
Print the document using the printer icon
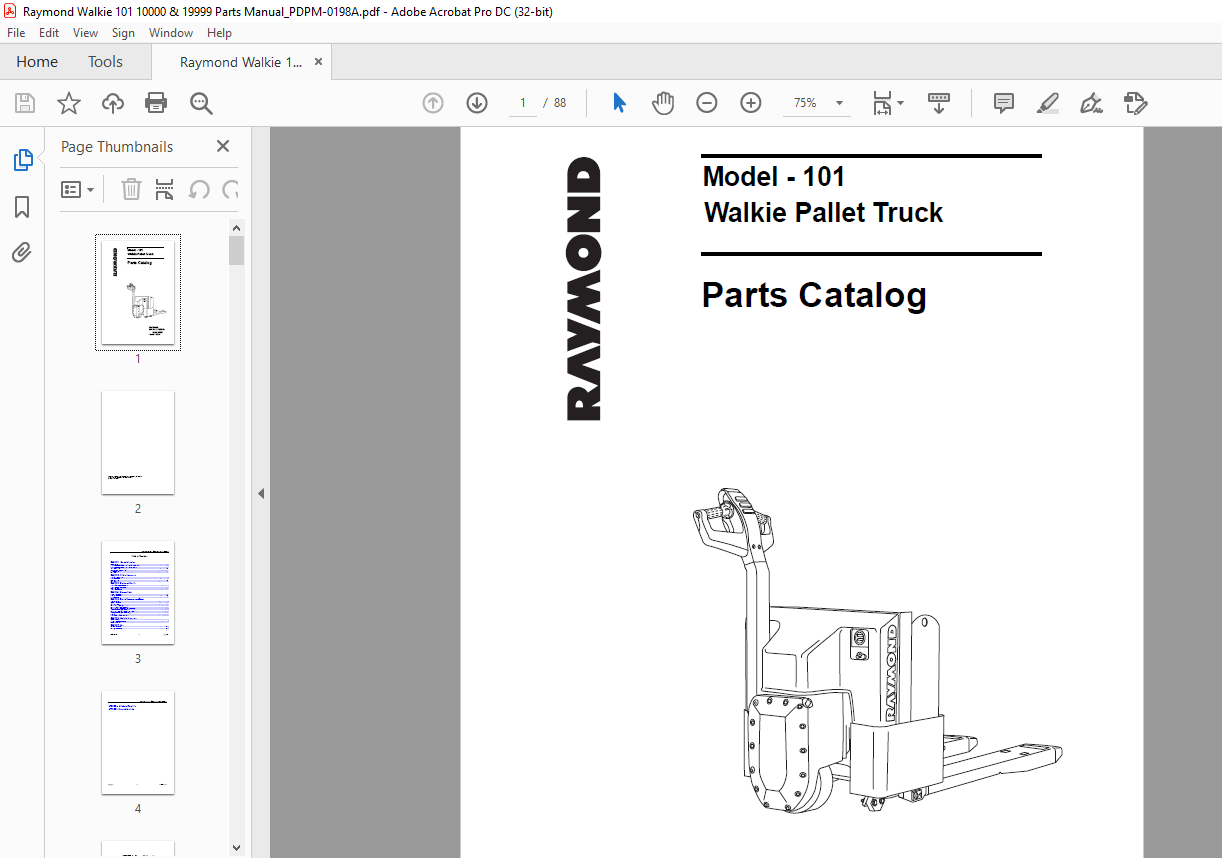(x=156, y=103)
